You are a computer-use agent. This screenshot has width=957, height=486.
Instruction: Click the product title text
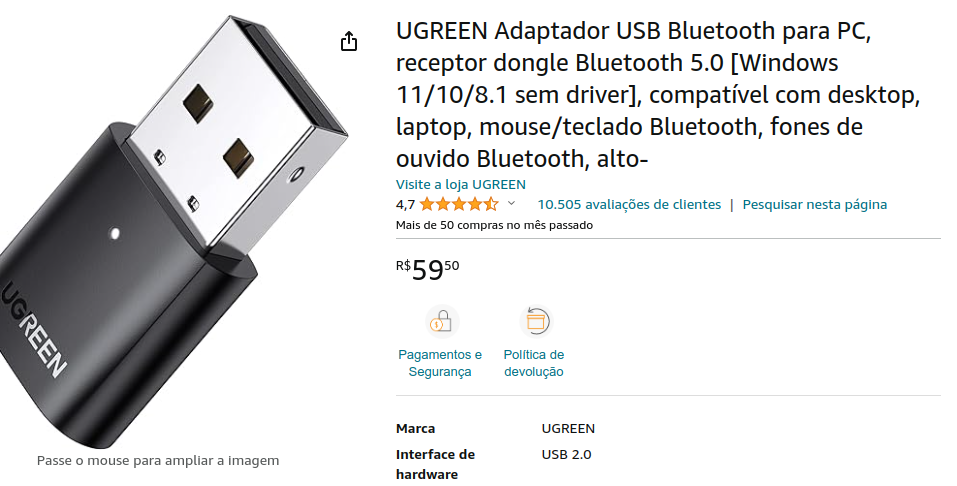pyautogui.click(x=658, y=95)
